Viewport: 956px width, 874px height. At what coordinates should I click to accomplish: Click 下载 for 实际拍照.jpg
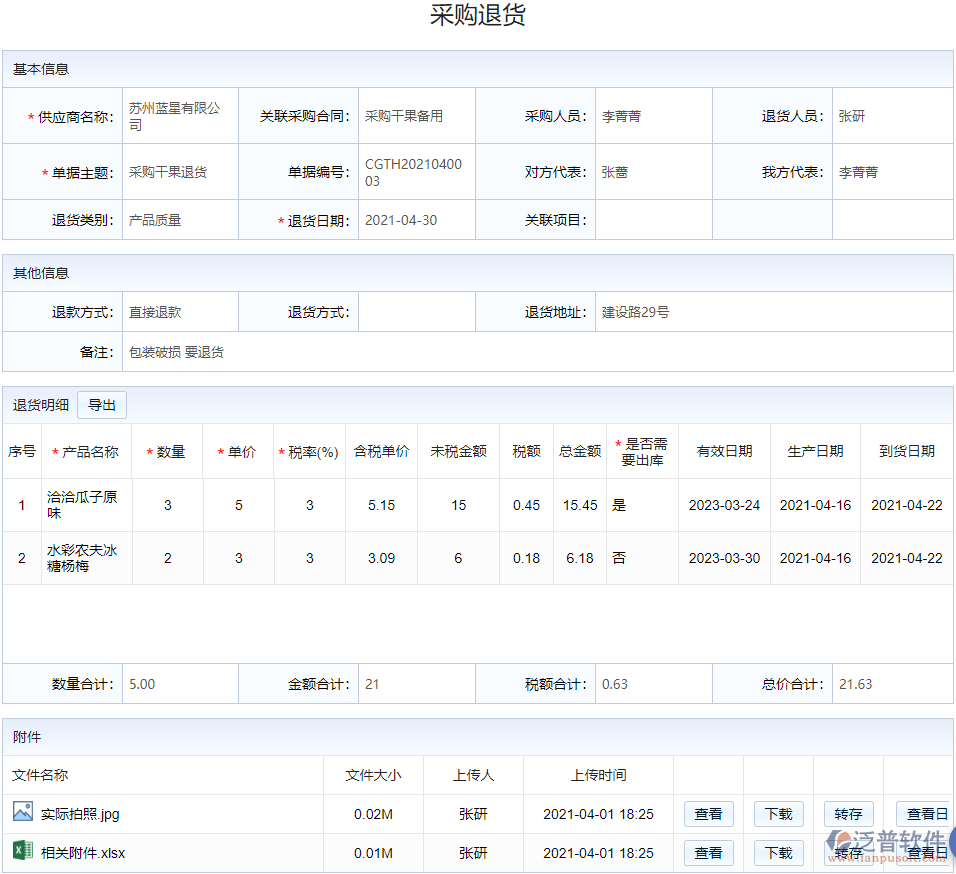pyautogui.click(x=778, y=813)
